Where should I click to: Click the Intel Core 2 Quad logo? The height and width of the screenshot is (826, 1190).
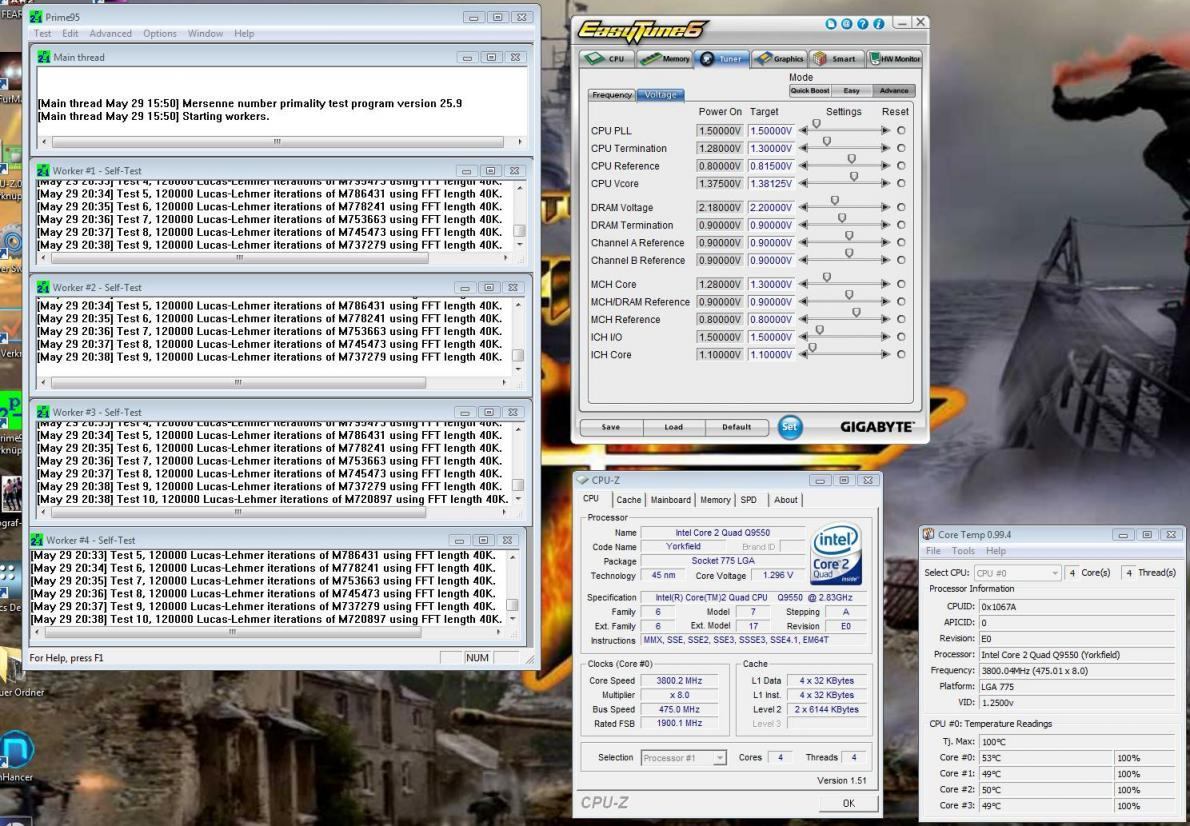(836, 554)
